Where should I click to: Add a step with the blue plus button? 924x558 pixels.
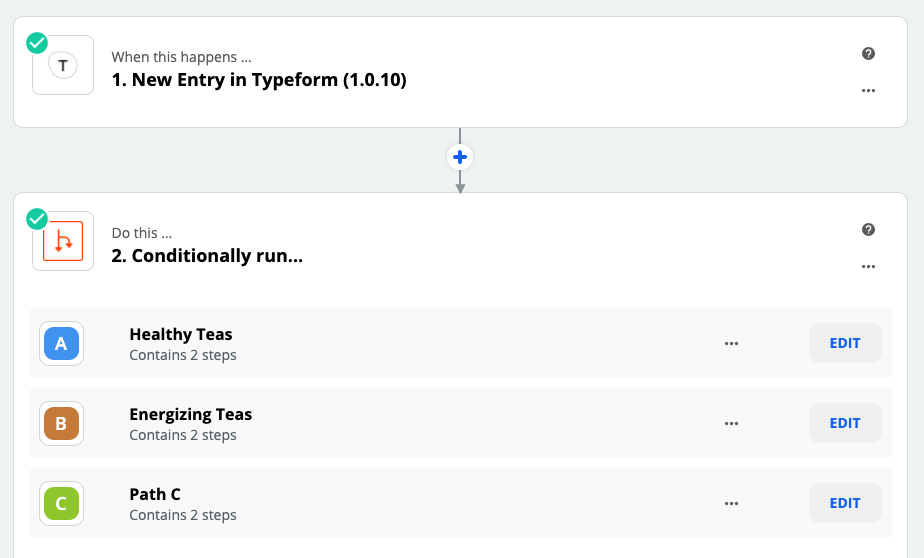[x=460, y=157]
